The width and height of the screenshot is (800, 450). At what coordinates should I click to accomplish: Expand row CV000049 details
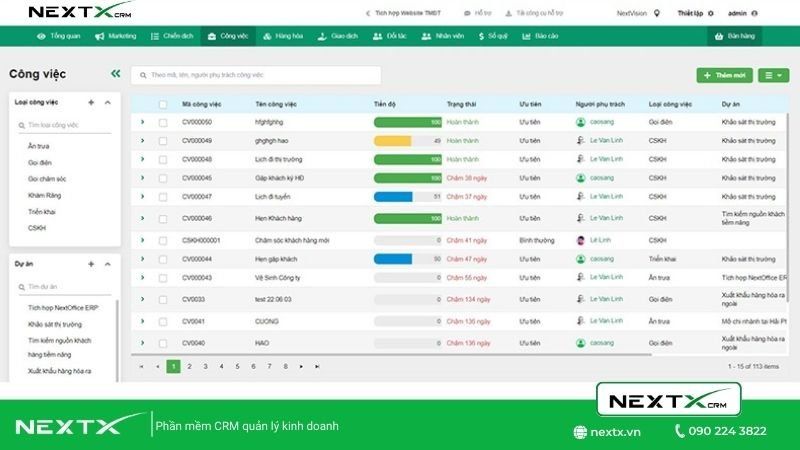[142, 140]
